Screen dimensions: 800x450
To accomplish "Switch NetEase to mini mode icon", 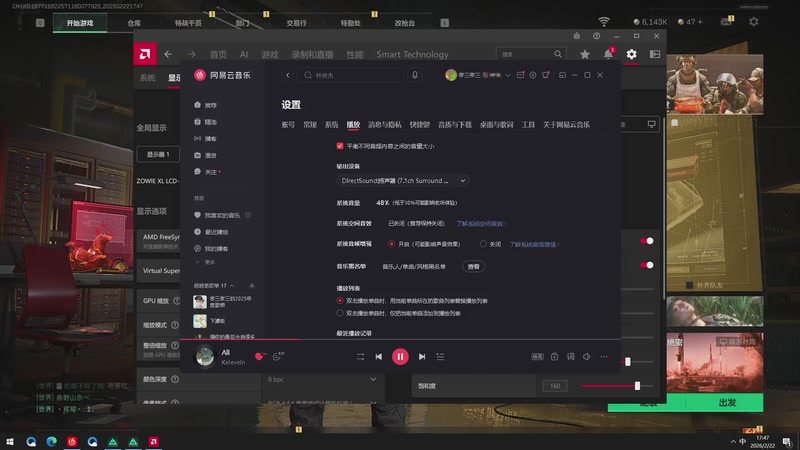I will [562, 75].
